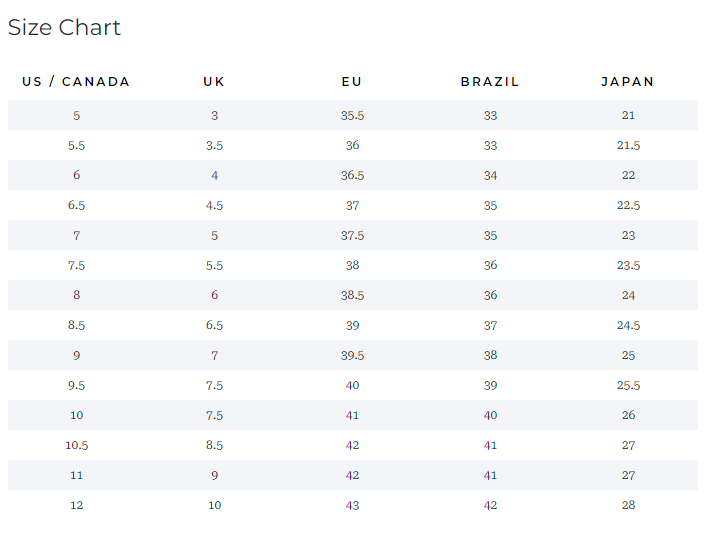Click the UK column header
The height and width of the screenshot is (559, 716).
click(214, 82)
